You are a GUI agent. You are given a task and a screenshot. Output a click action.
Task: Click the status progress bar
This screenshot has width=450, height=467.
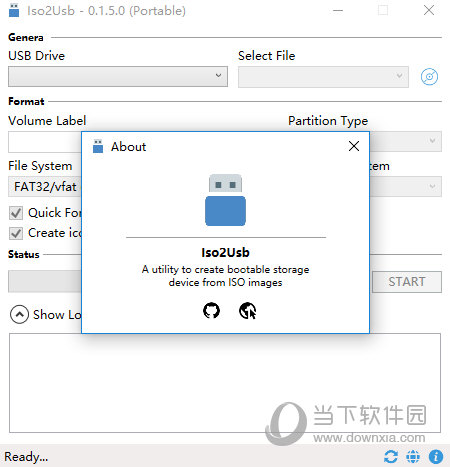click(45, 282)
